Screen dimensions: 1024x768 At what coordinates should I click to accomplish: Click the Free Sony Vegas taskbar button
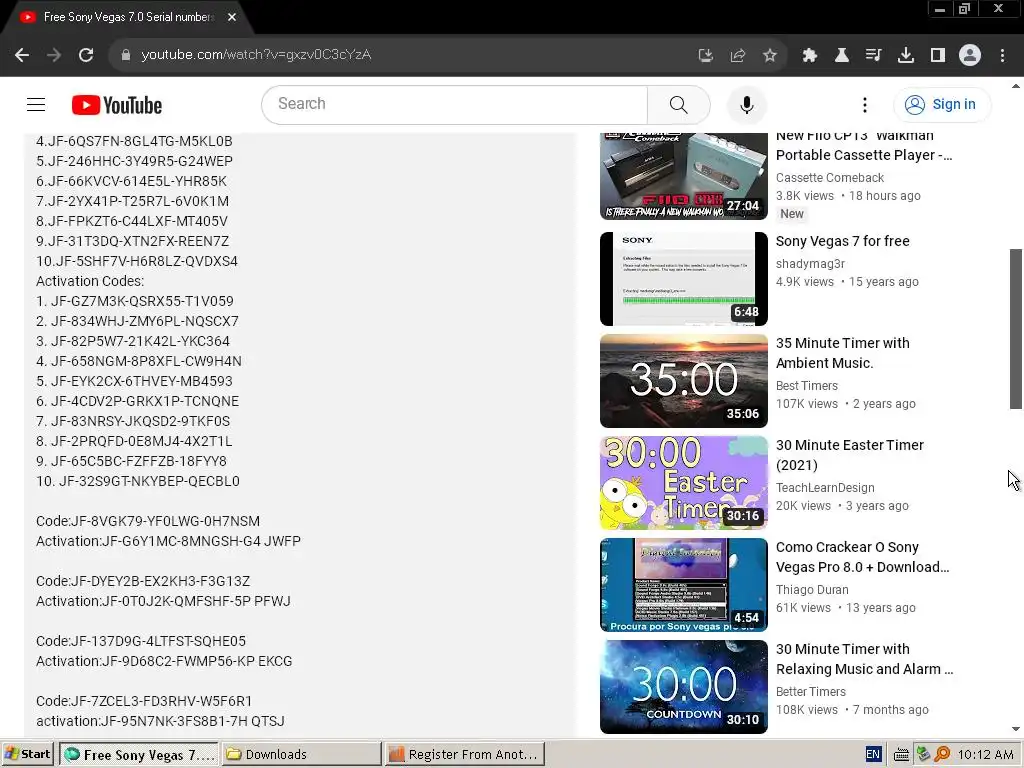pos(139,754)
